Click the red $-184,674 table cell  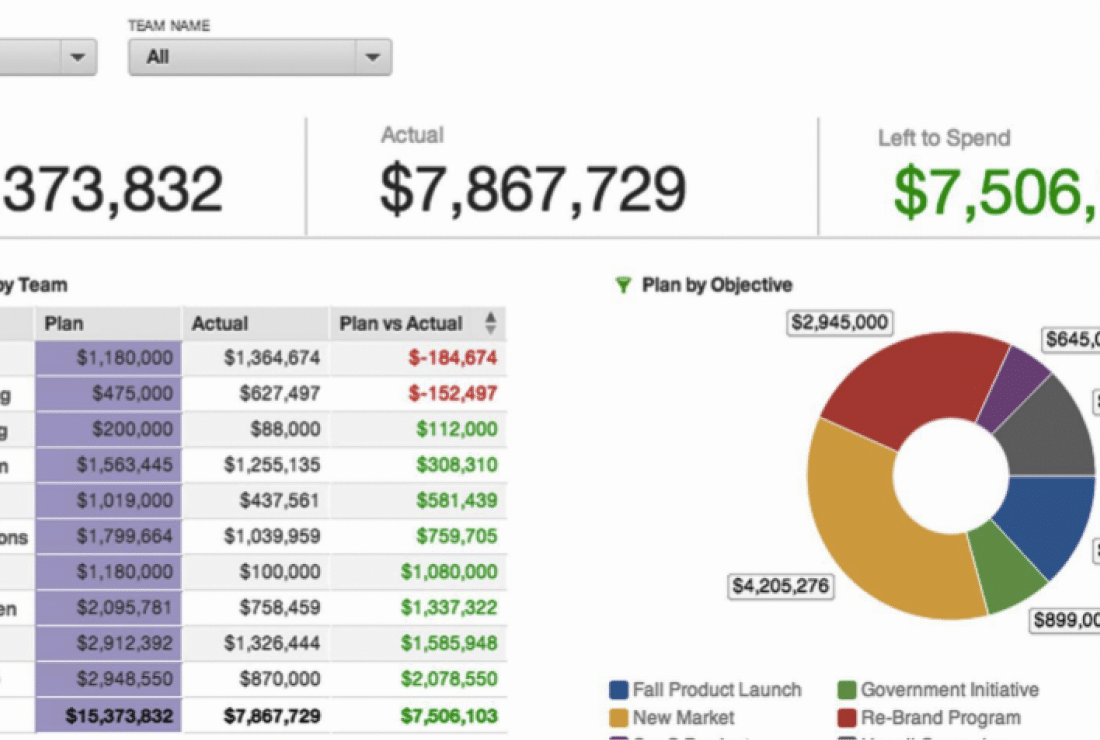(x=451, y=358)
